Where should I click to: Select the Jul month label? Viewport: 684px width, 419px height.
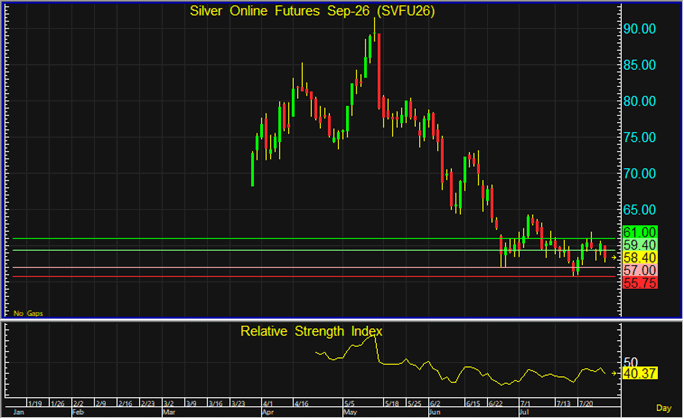524,412
